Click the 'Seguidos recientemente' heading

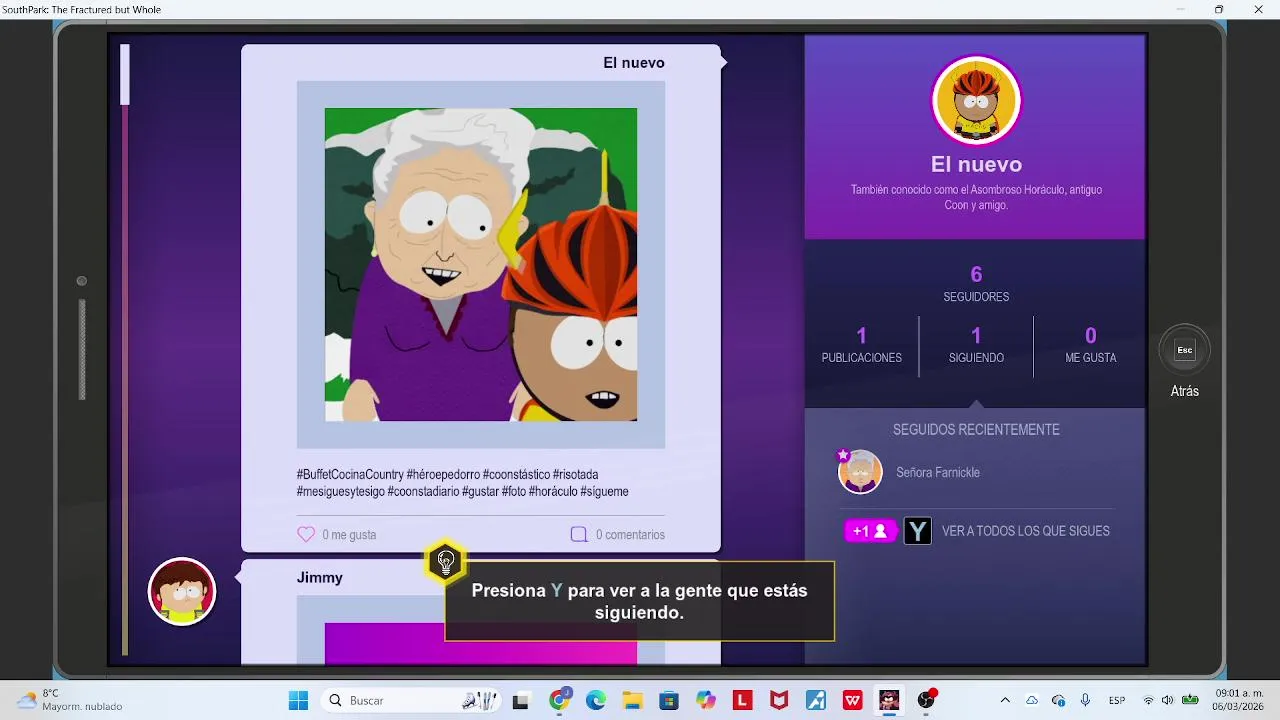[x=976, y=430]
